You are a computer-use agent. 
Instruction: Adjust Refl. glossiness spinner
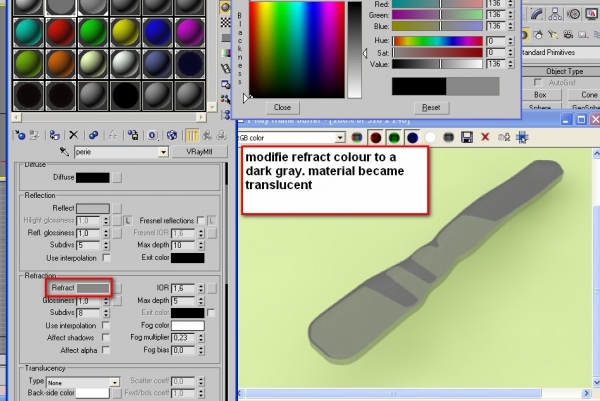click(106, 233)
